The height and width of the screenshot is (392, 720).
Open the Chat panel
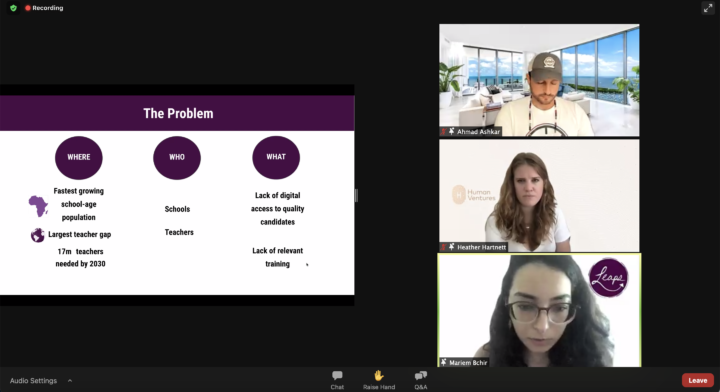337,380
